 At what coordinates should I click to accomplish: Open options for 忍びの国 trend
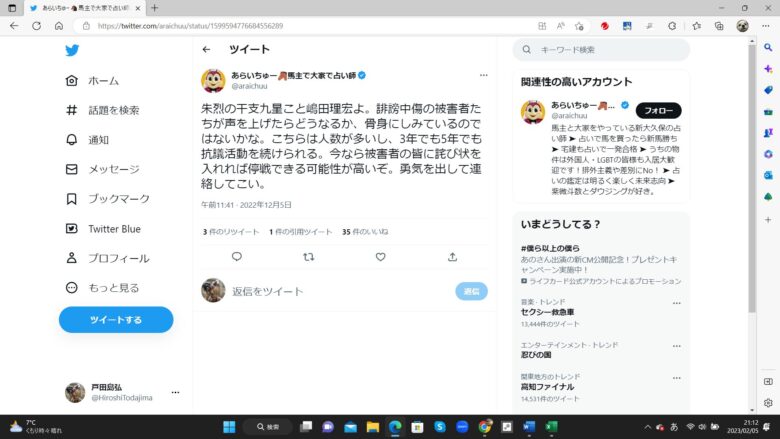[x=677, y=346]
